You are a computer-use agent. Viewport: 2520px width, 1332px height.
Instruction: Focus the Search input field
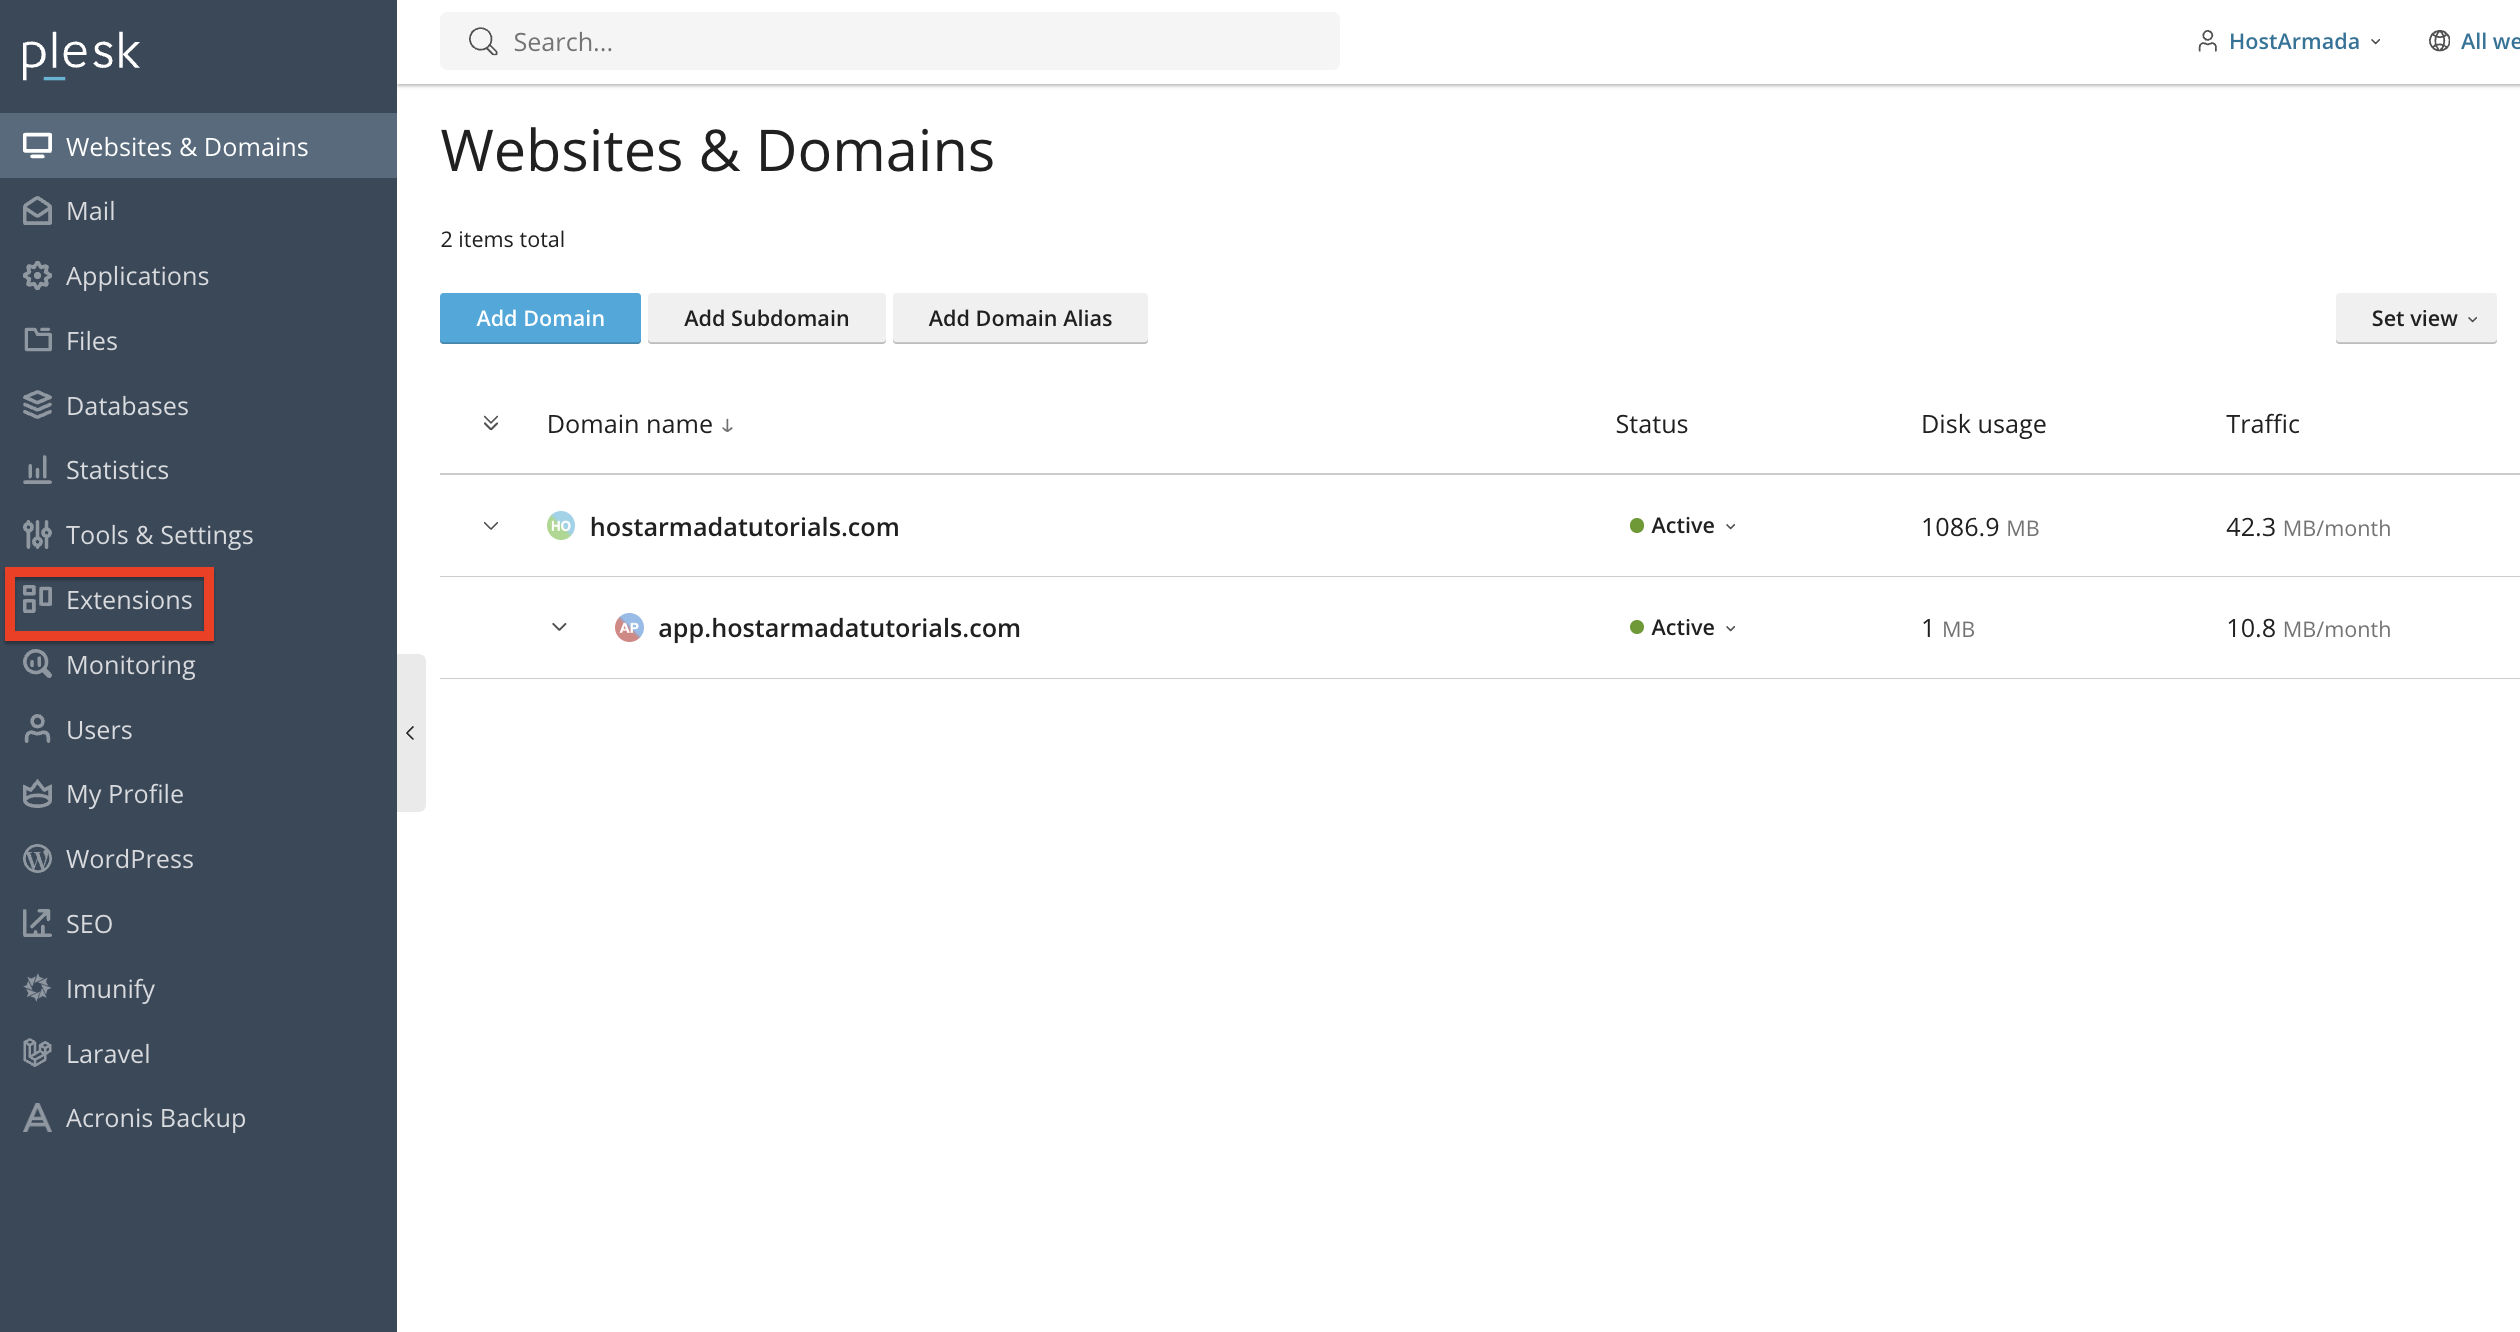[x=890, y=41]
